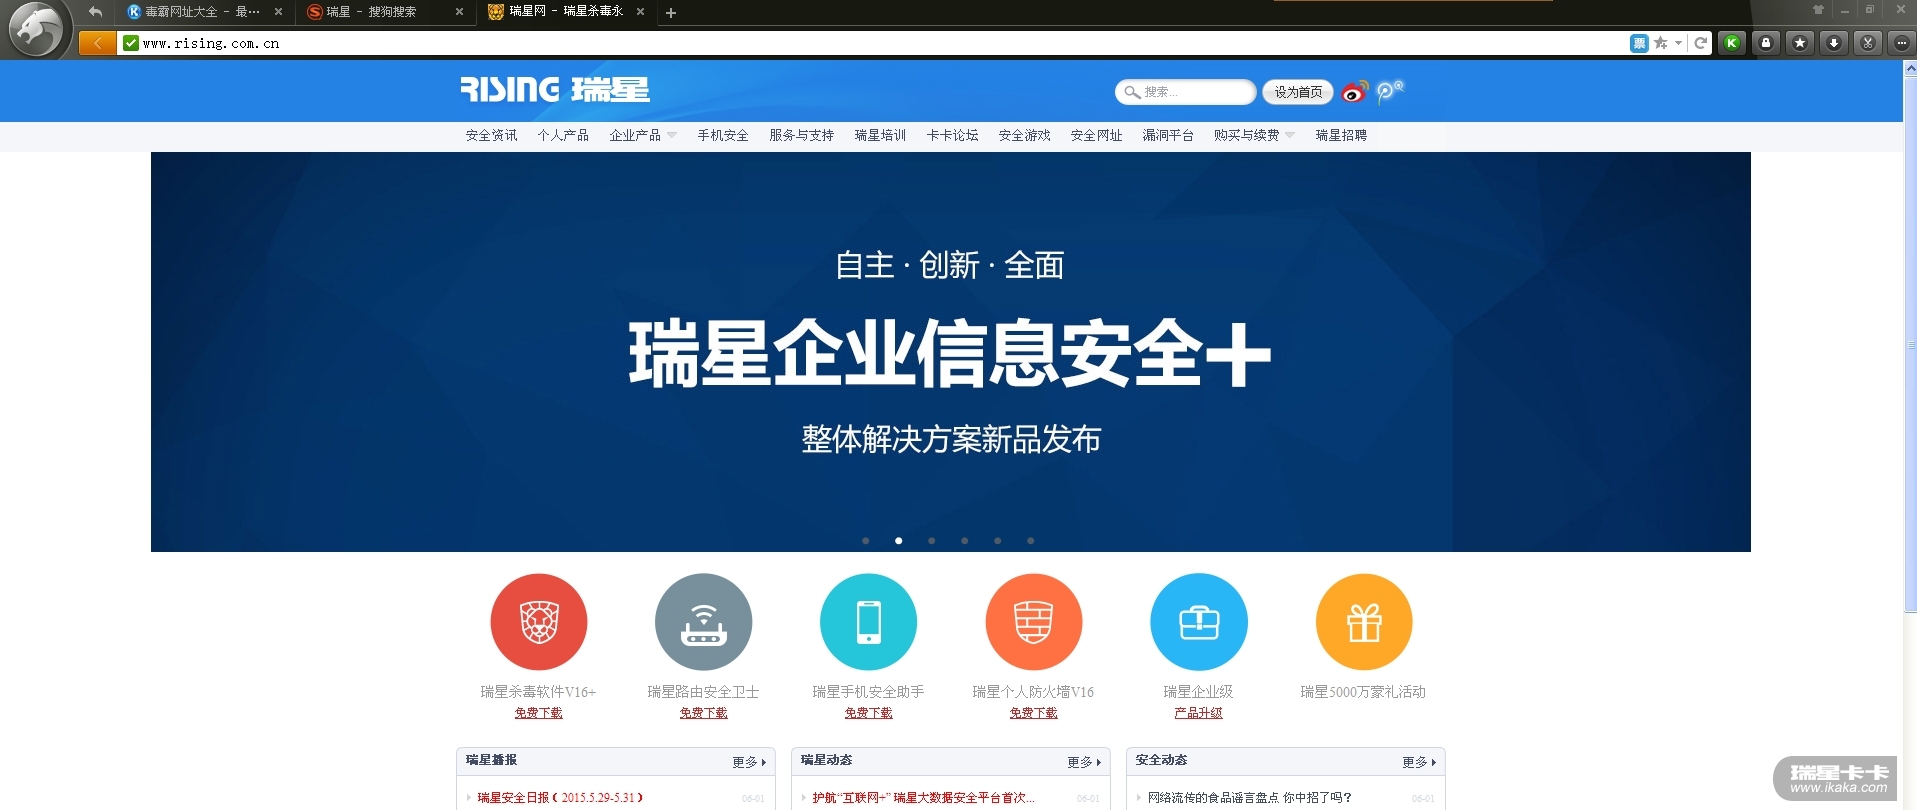Expand the 购买与续费 menu arrow
The width and height of the screenshot is (1917, 810).
coord(1290,135)
